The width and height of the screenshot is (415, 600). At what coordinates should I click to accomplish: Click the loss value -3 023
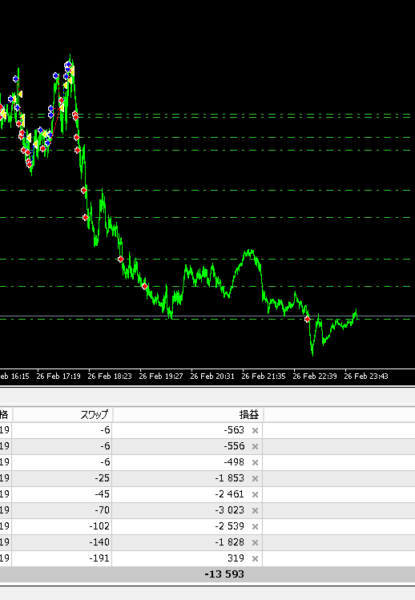pyautogui.click(x=229, y=510)
